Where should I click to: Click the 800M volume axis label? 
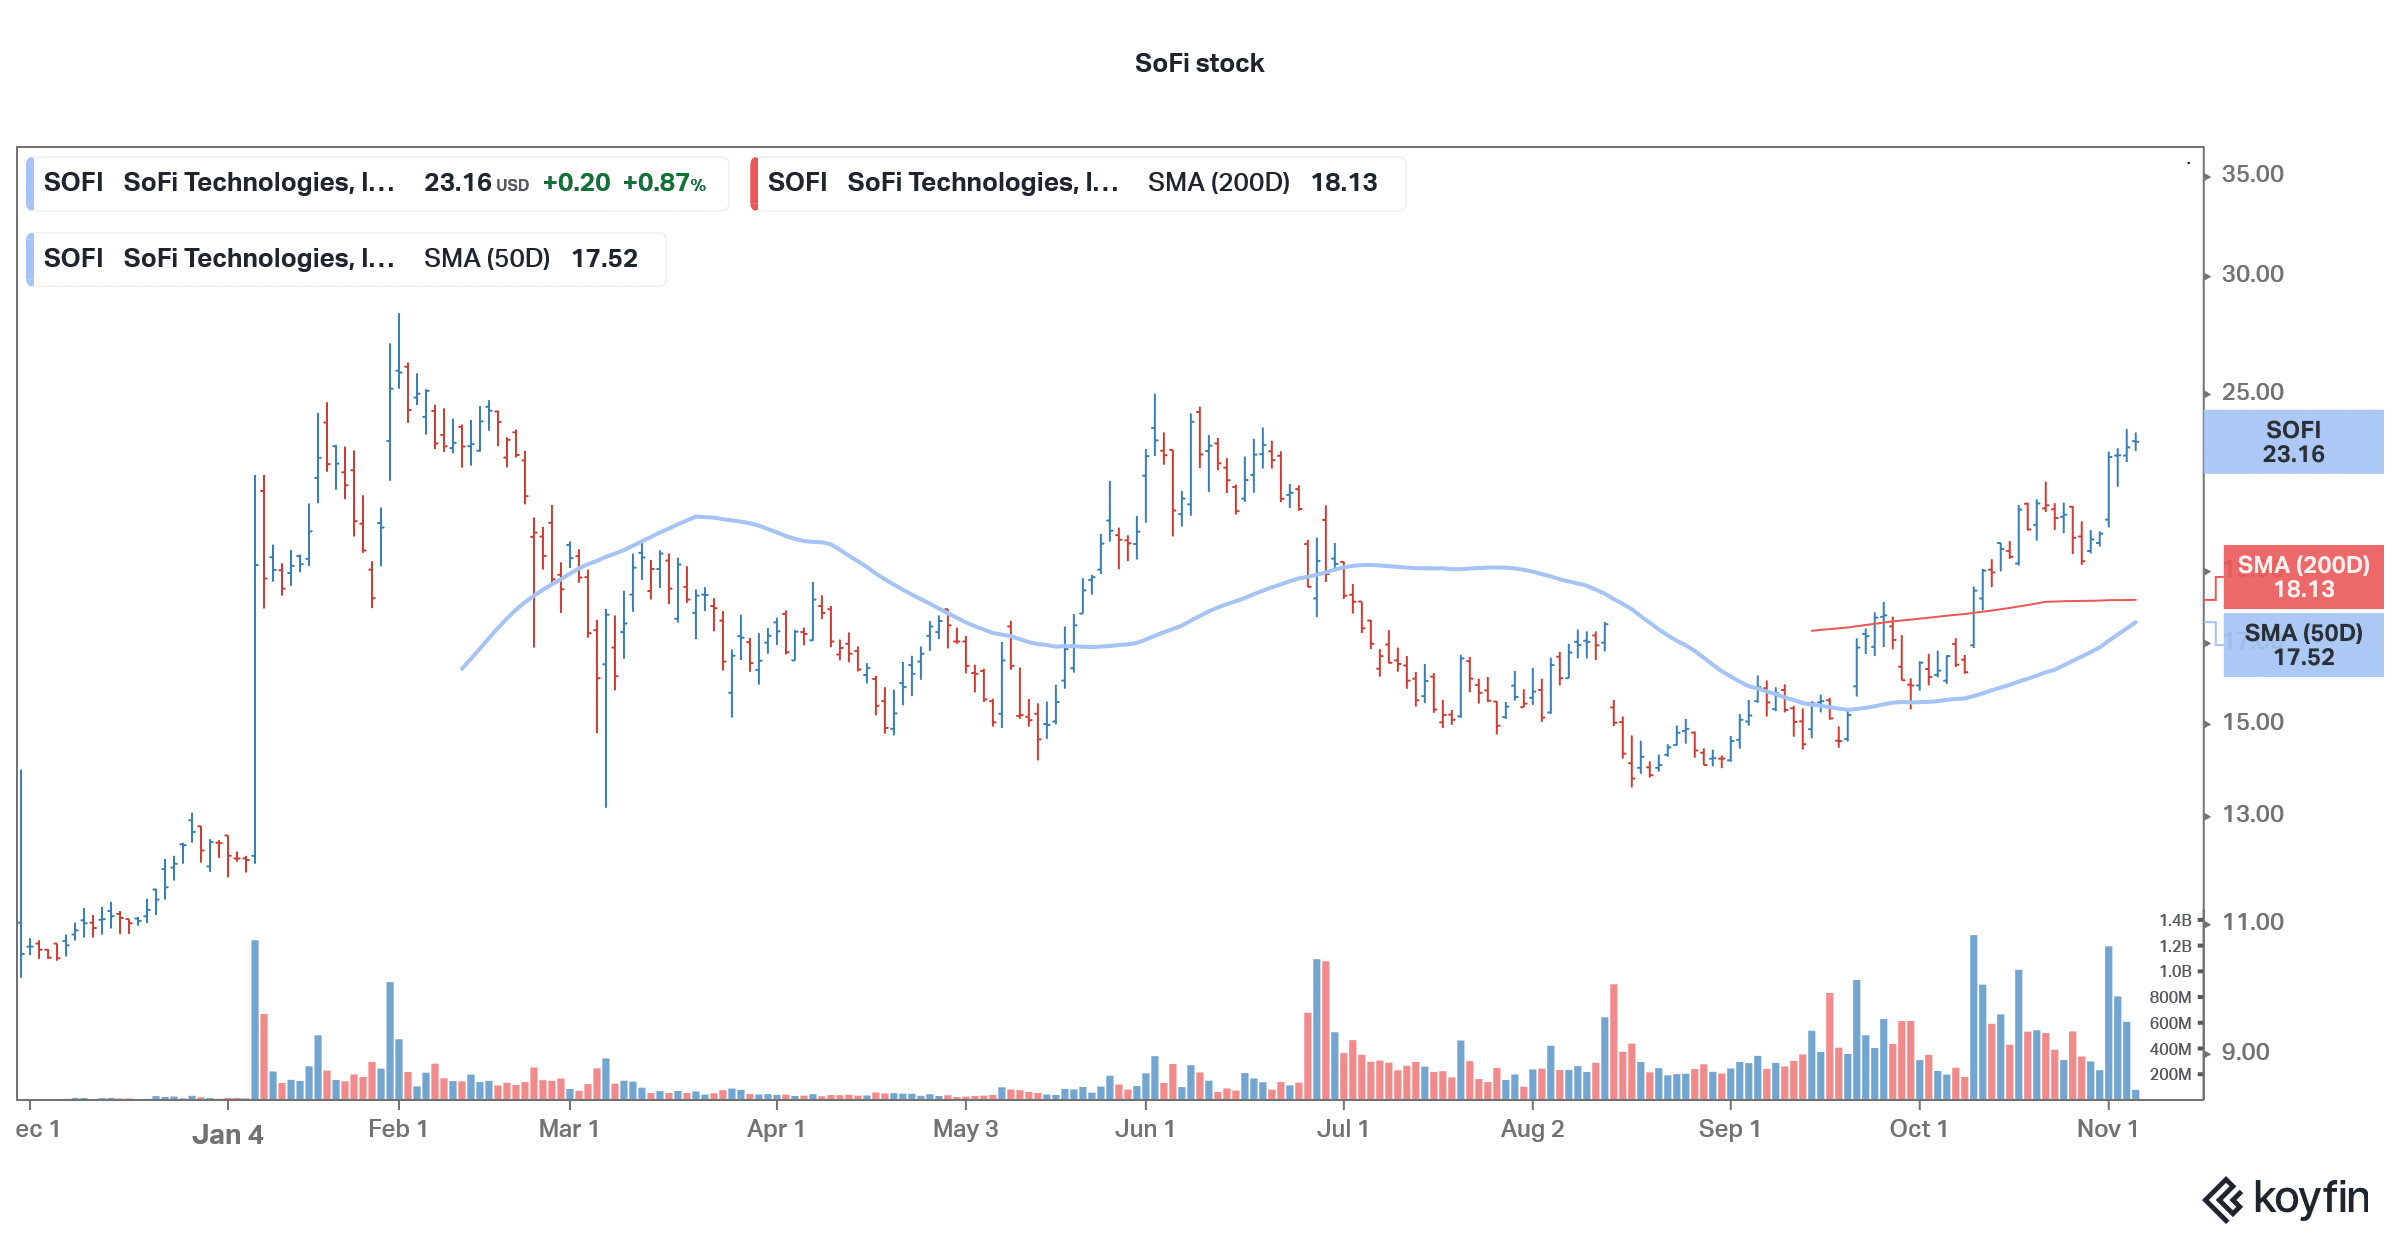coord(2170,997)
